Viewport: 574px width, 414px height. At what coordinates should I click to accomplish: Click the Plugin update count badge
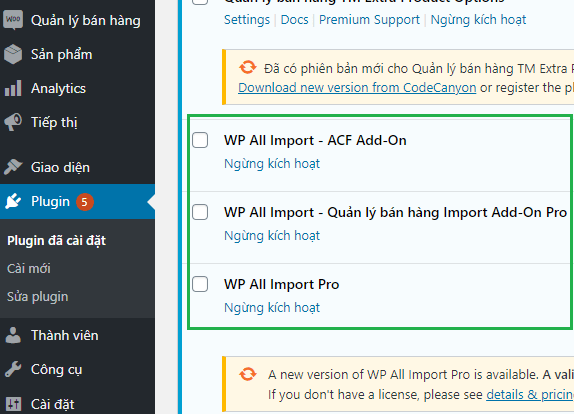point(85,202)
